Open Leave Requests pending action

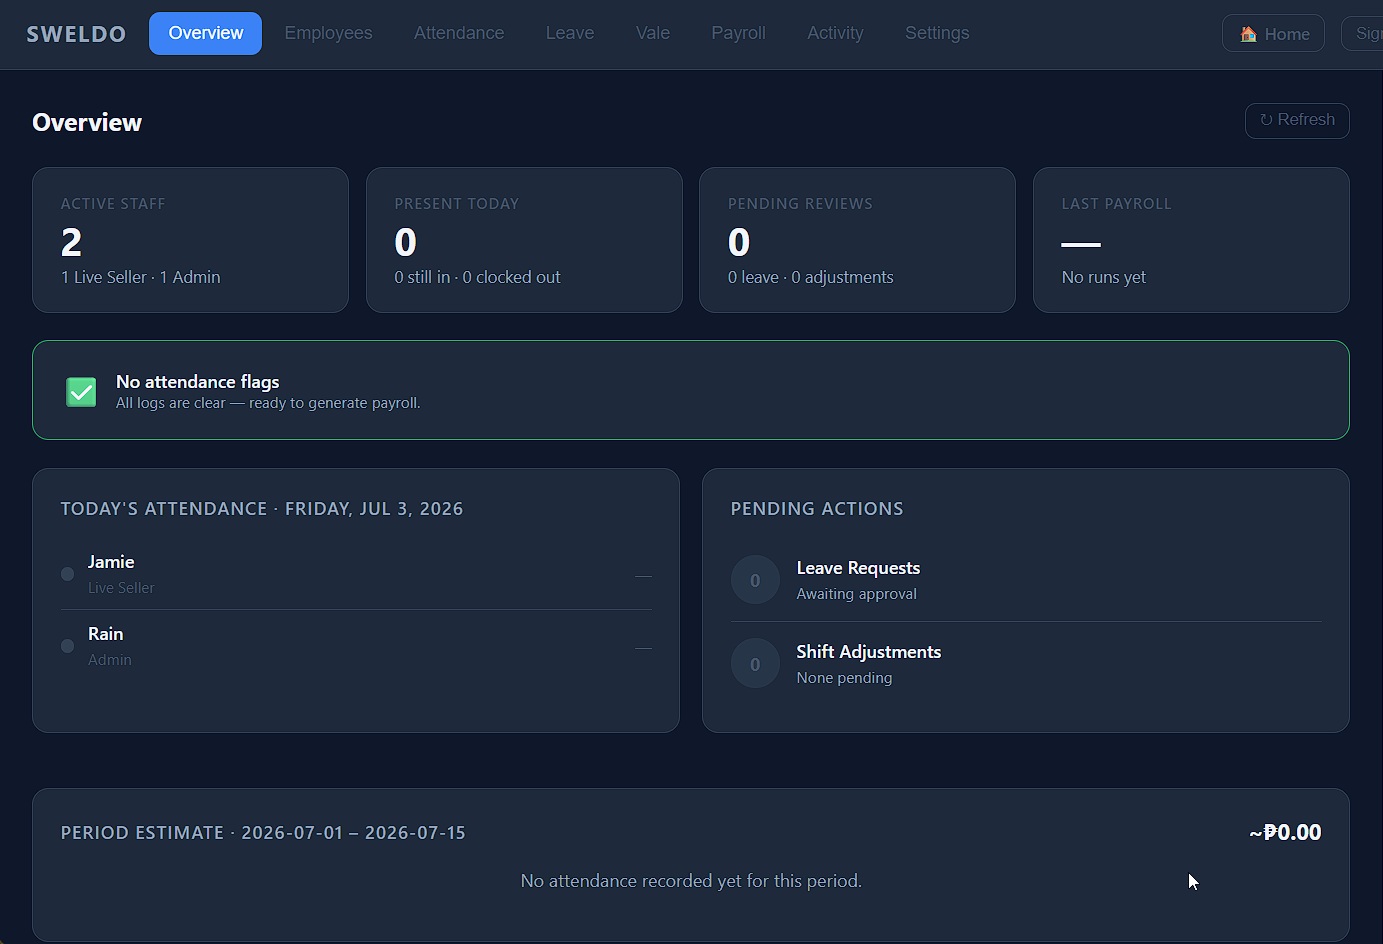(1026, 580)
